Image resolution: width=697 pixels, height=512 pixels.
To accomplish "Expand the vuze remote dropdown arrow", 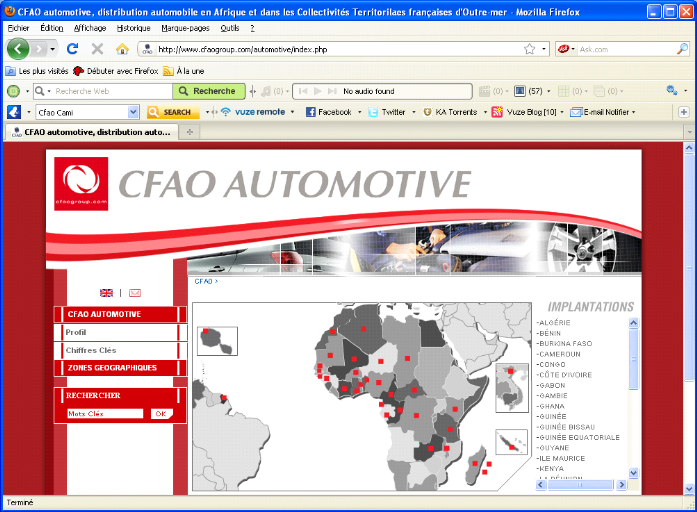I will coord(292,112).
